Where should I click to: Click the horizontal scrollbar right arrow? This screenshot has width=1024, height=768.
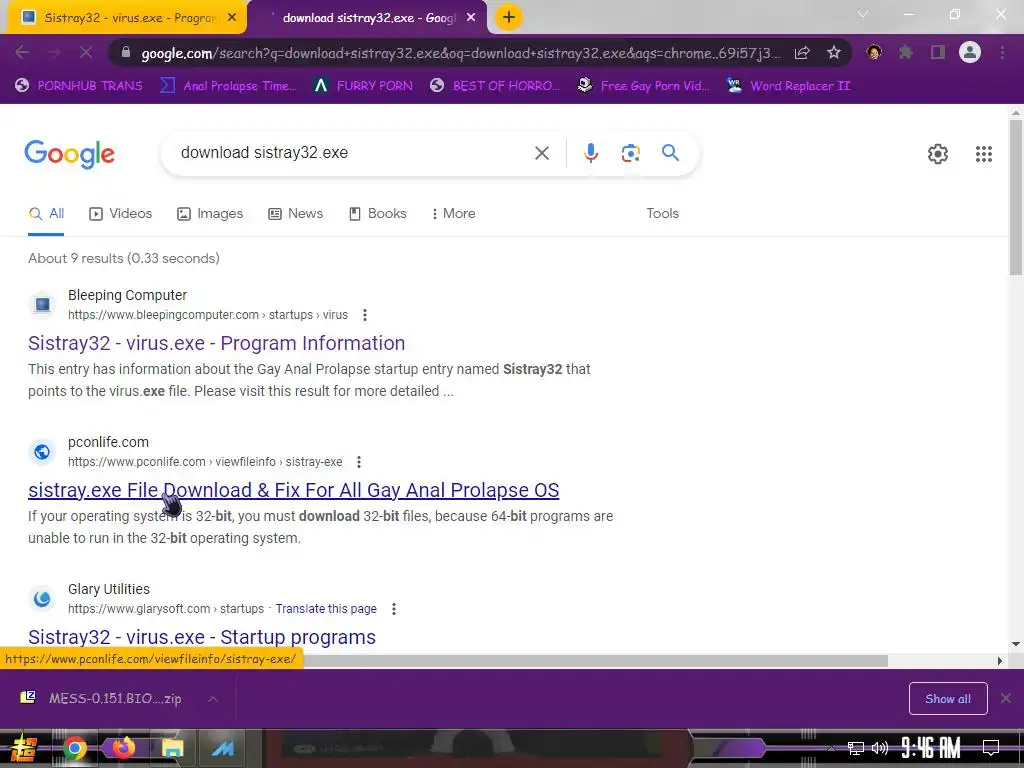(999, 661)
